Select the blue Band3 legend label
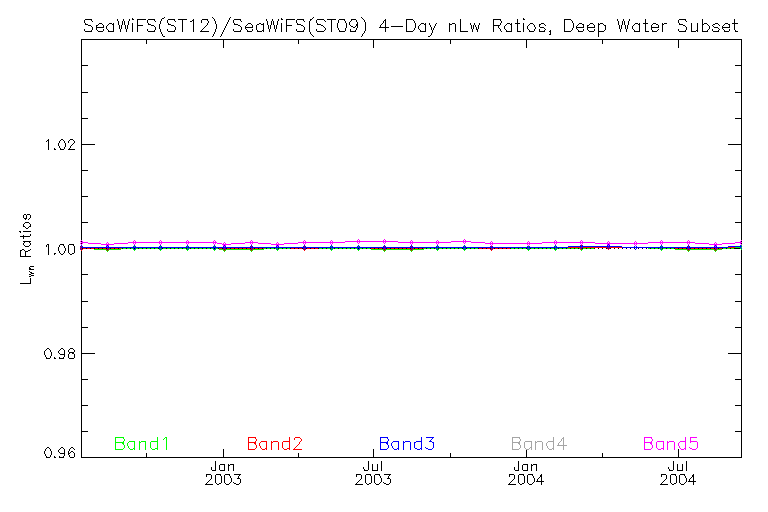This screenshot has width=768, height=512. tap(407, 444)
